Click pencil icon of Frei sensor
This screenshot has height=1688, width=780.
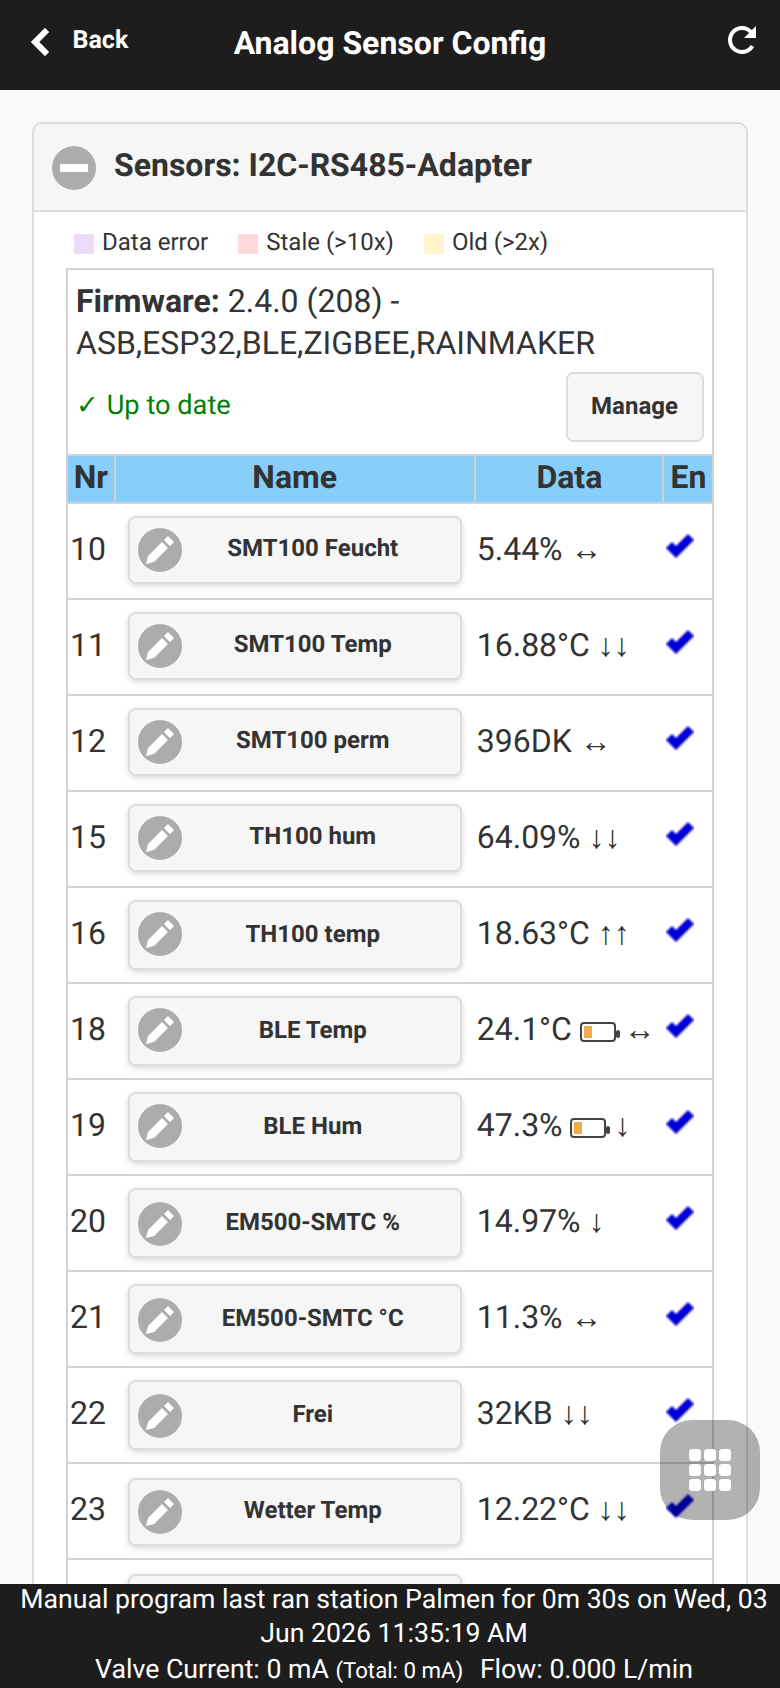160,1414
